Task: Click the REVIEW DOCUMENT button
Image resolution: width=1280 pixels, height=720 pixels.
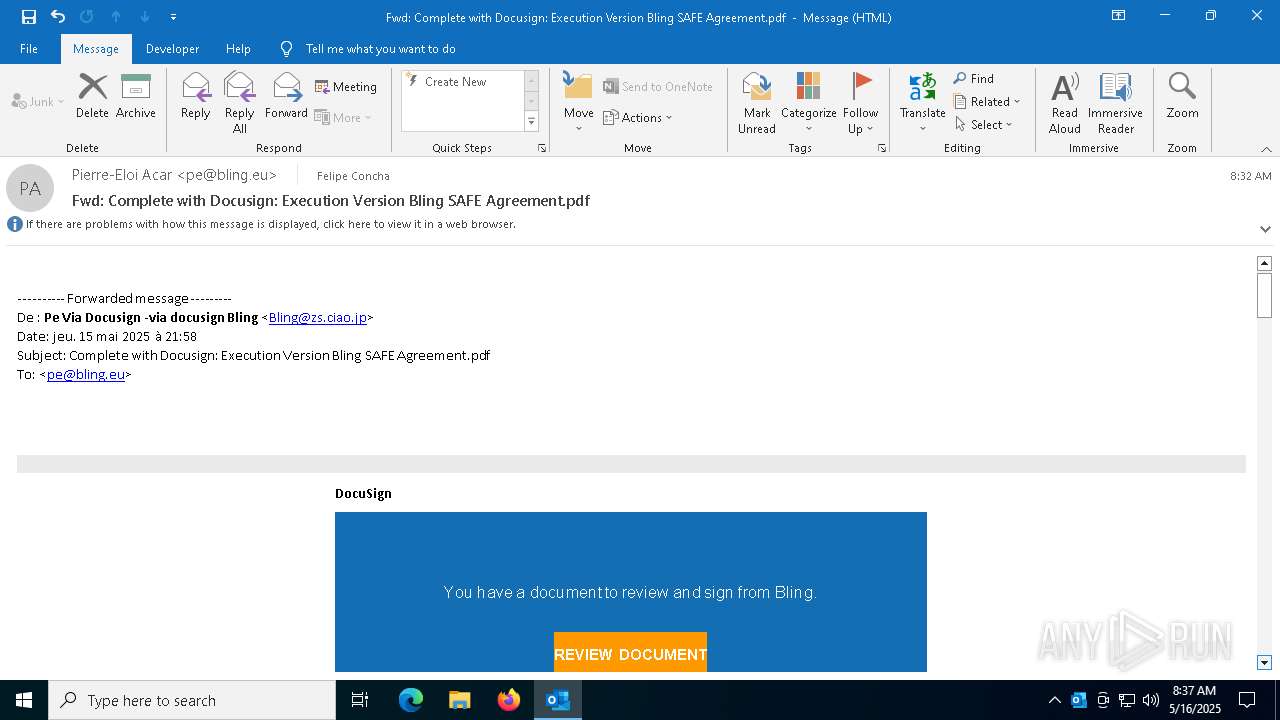Action: (630, 652)
